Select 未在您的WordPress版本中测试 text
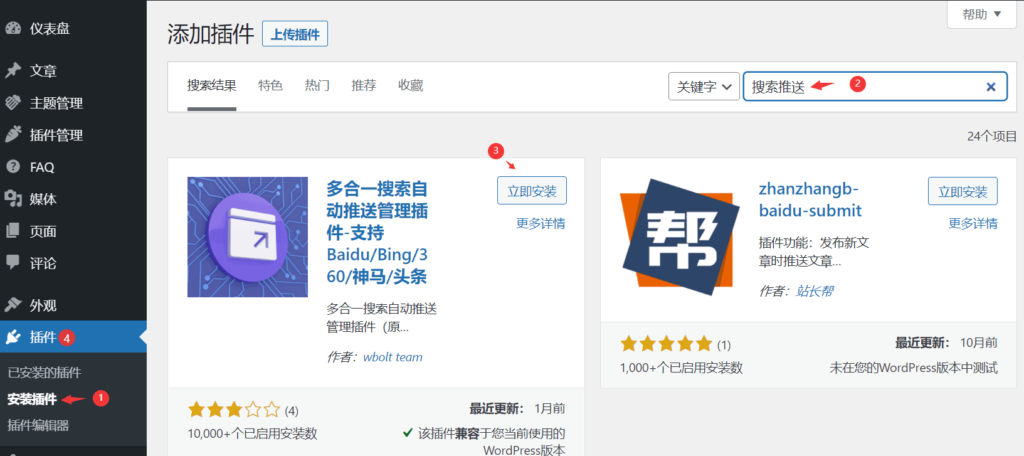The image size is (1024, 456). (x=914, y=368)
